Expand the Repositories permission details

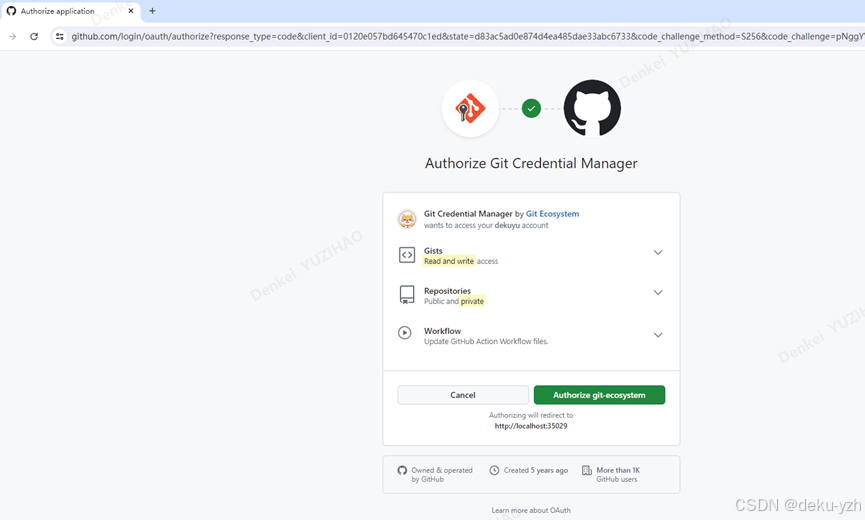pyautogui.click(x=658, y=292)
